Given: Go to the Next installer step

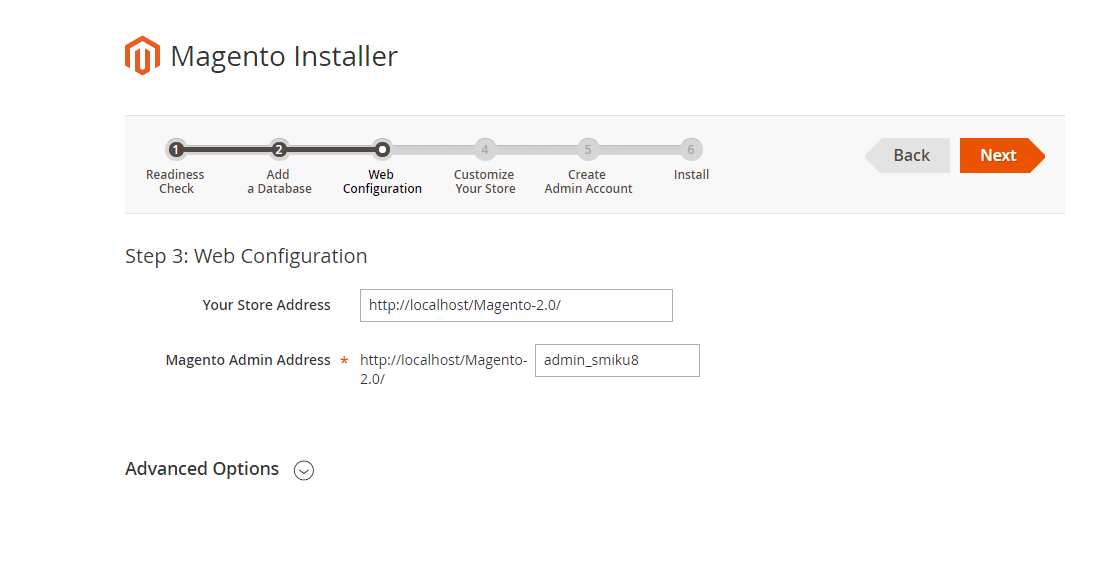Looking at the screenshot, I should (x=1002, y=155).
